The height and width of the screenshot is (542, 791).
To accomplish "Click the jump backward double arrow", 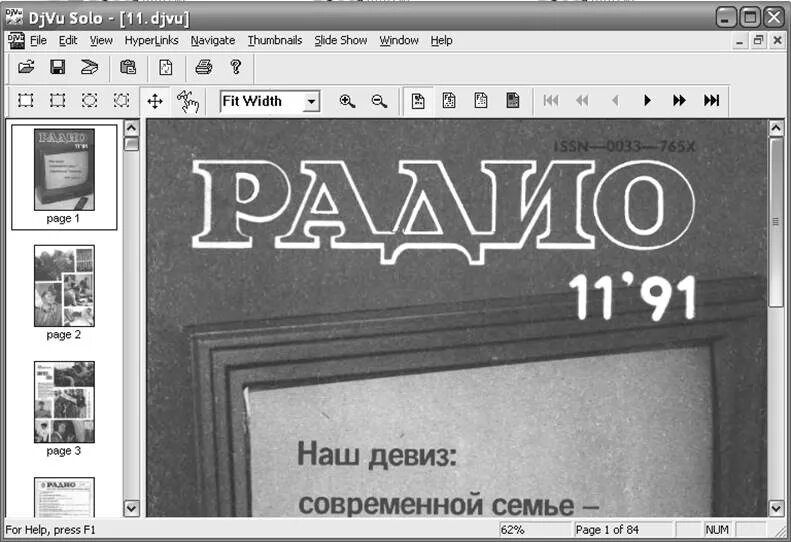I will tap(583, 100).
